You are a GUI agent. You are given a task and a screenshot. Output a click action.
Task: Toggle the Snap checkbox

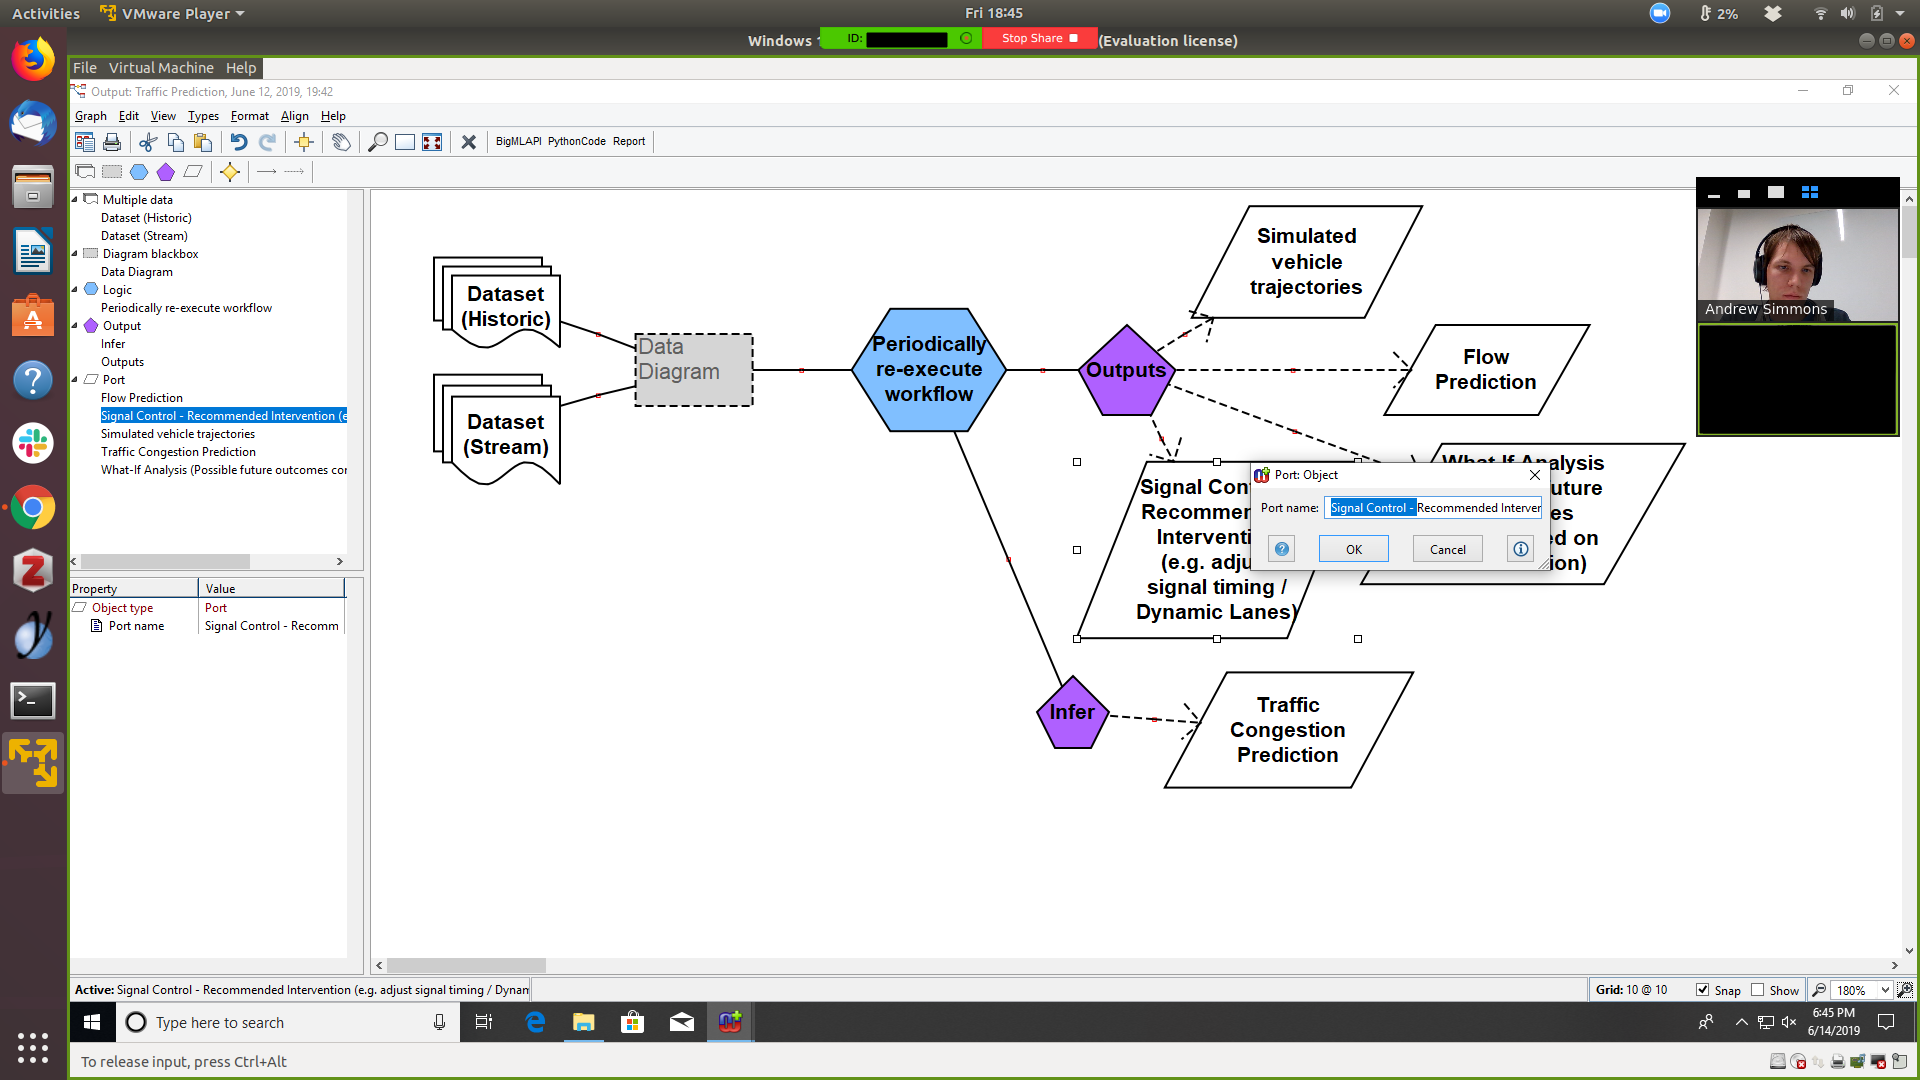click(x=1702, y=990)
